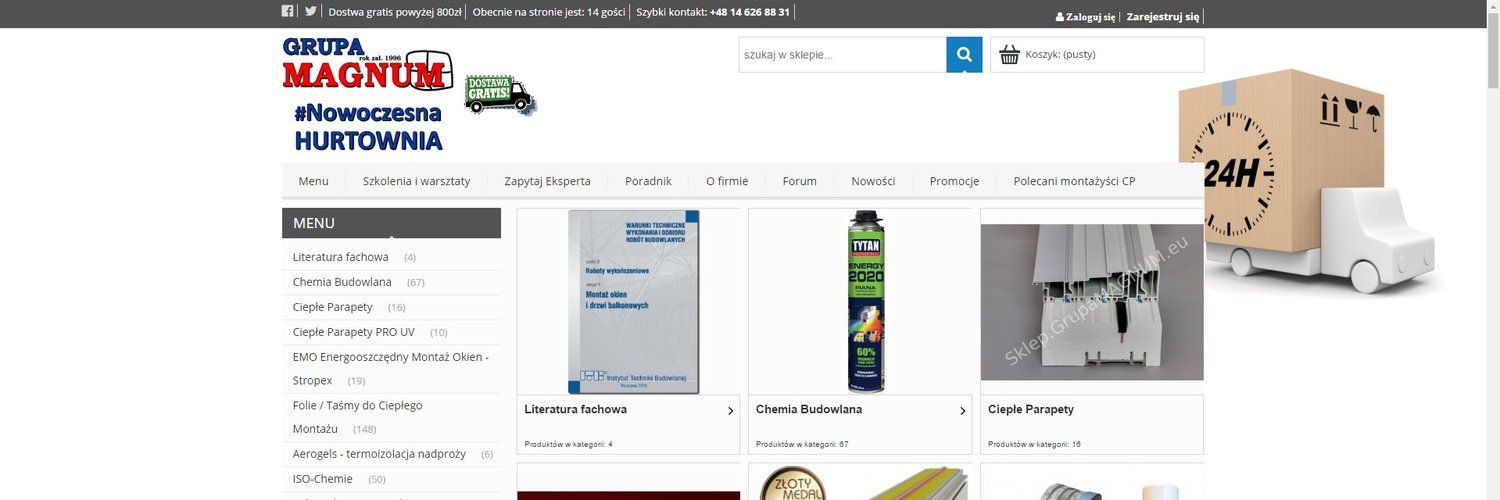Viewport: 1500px width, 500px height.
Task: Open the Ciepłe Parapety product thumbnail
Action: click(x=1092, y=302)
